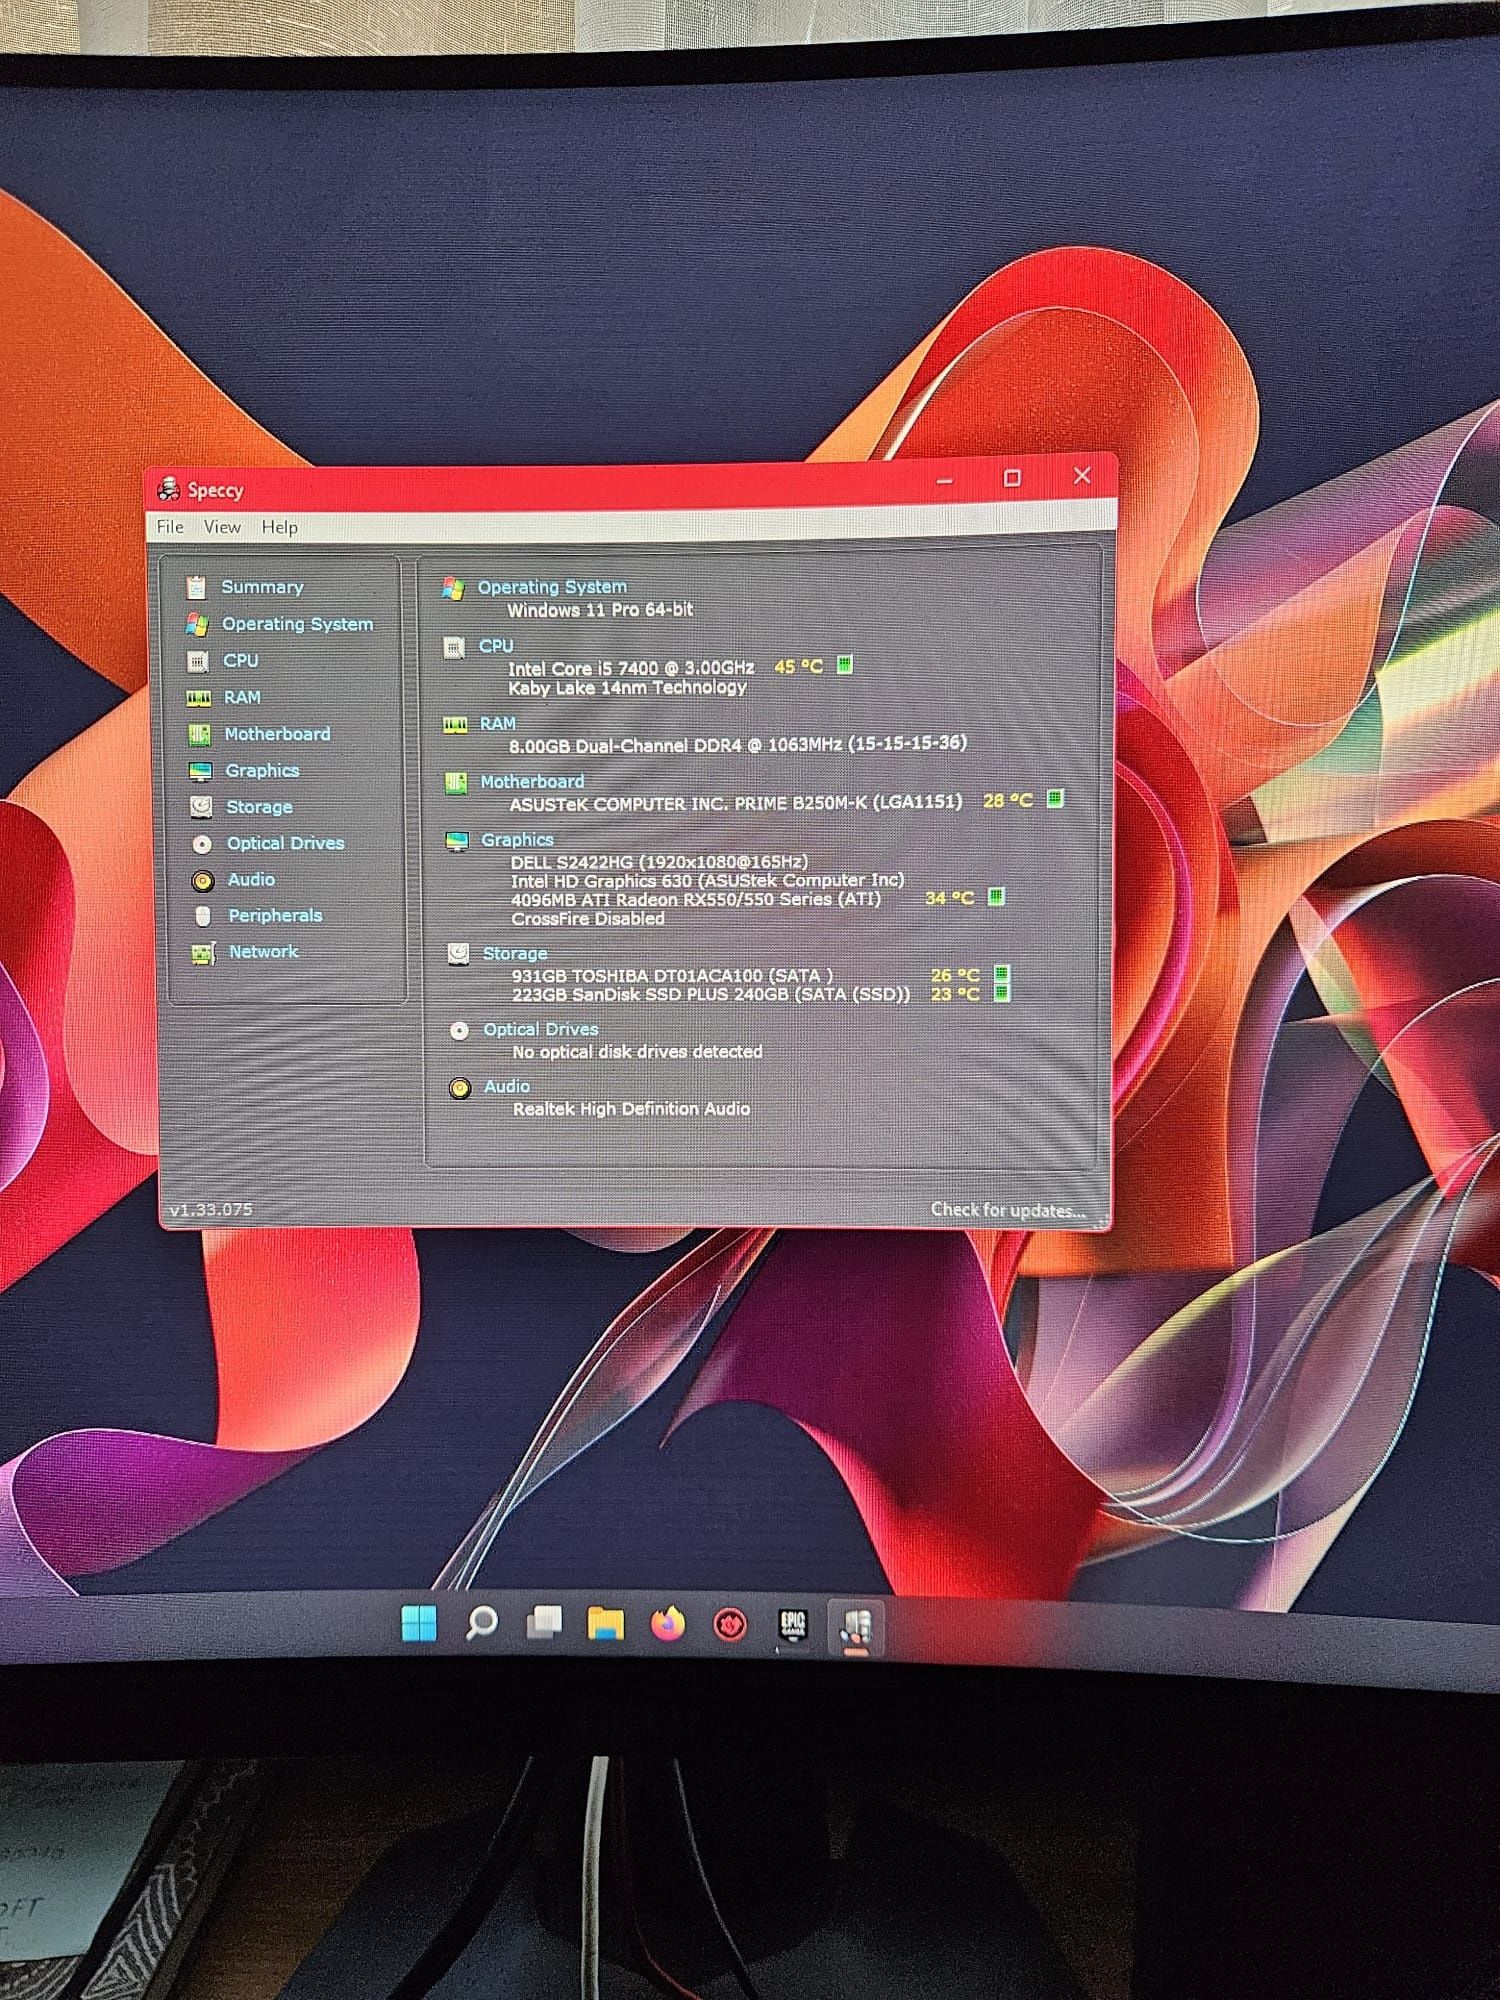Click the Graphics heading link in summary

click(x=517, y=840)
